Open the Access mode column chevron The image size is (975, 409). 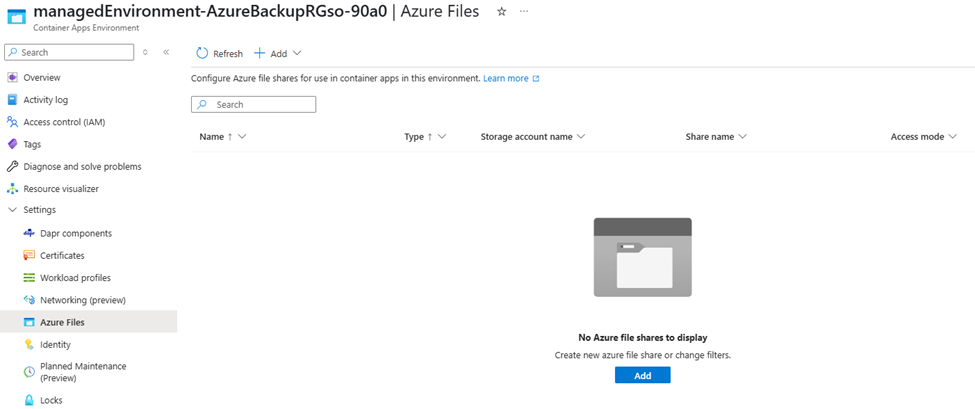(x=953, y=137)
